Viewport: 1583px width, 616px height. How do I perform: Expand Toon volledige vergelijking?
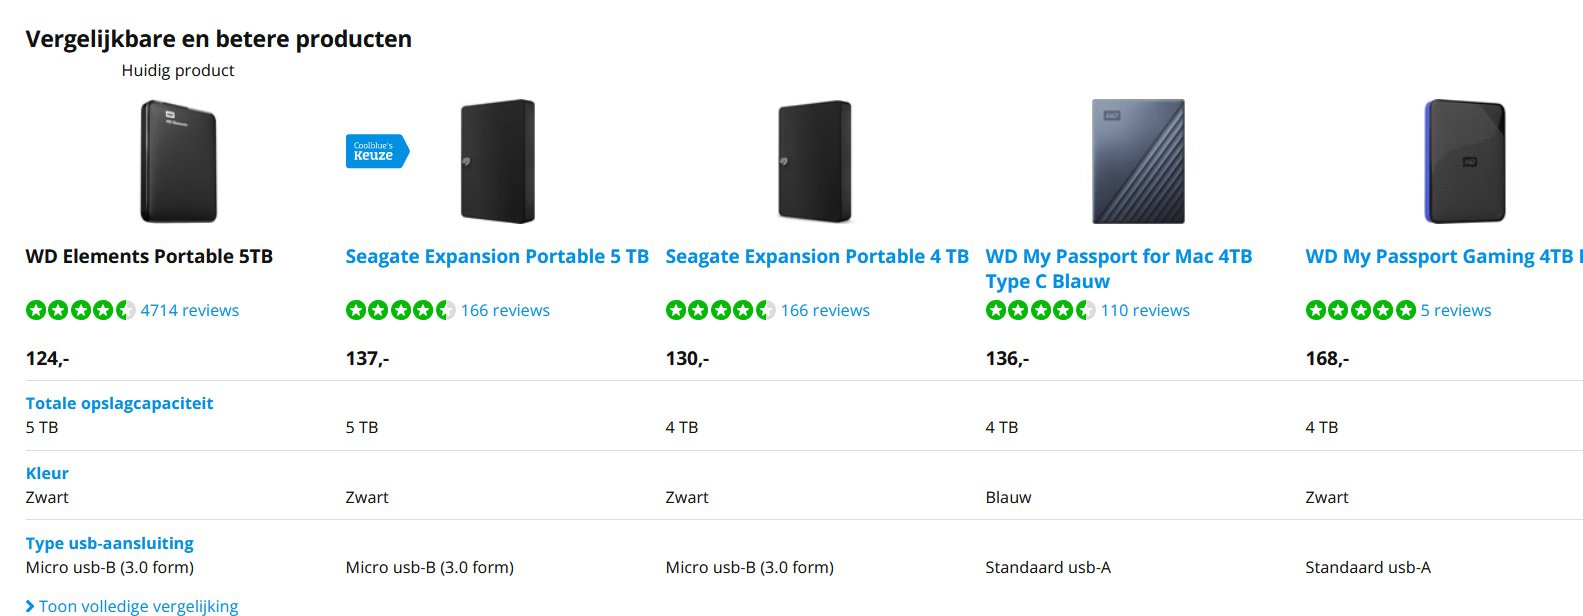(x=132, y=606)
